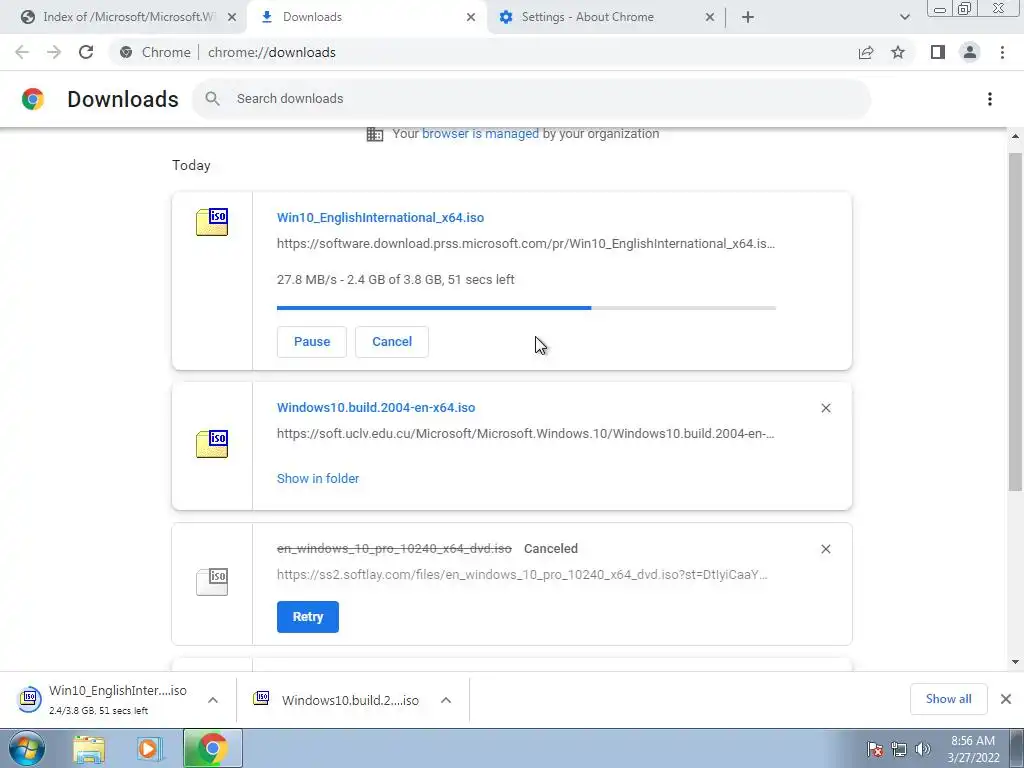Image resolution: width=1024 pixels, height=768 pixels.
Task: Pause the Win10_EnglishInternational download
Action: (x=312, y=342)
